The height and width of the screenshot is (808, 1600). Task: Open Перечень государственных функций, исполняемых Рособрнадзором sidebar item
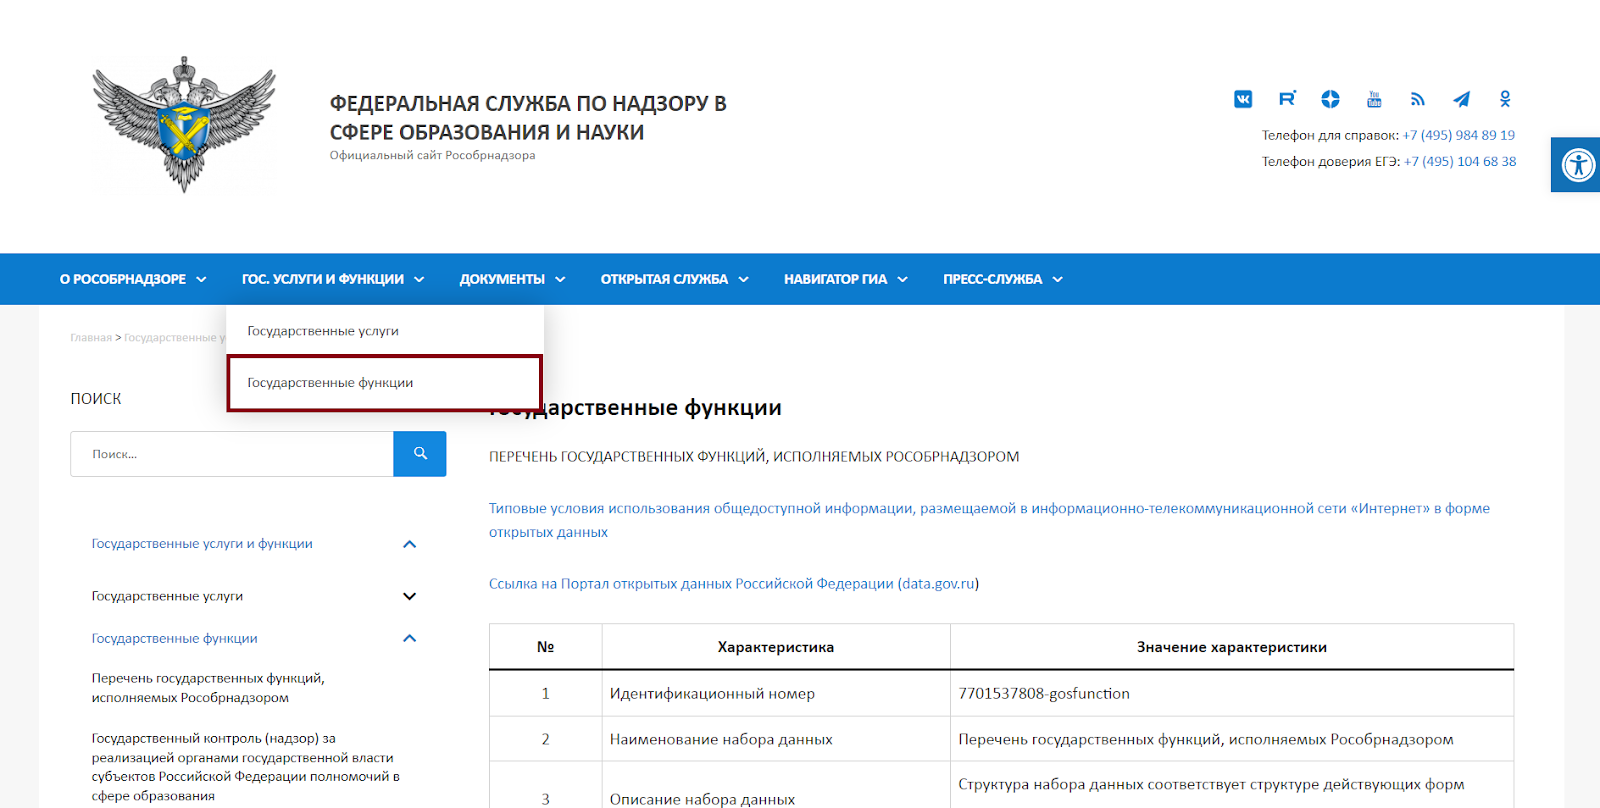coord(208,688)
